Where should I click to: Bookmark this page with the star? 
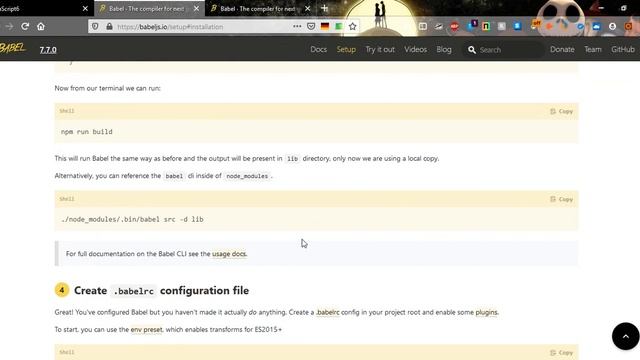click(x=353, y=27)
